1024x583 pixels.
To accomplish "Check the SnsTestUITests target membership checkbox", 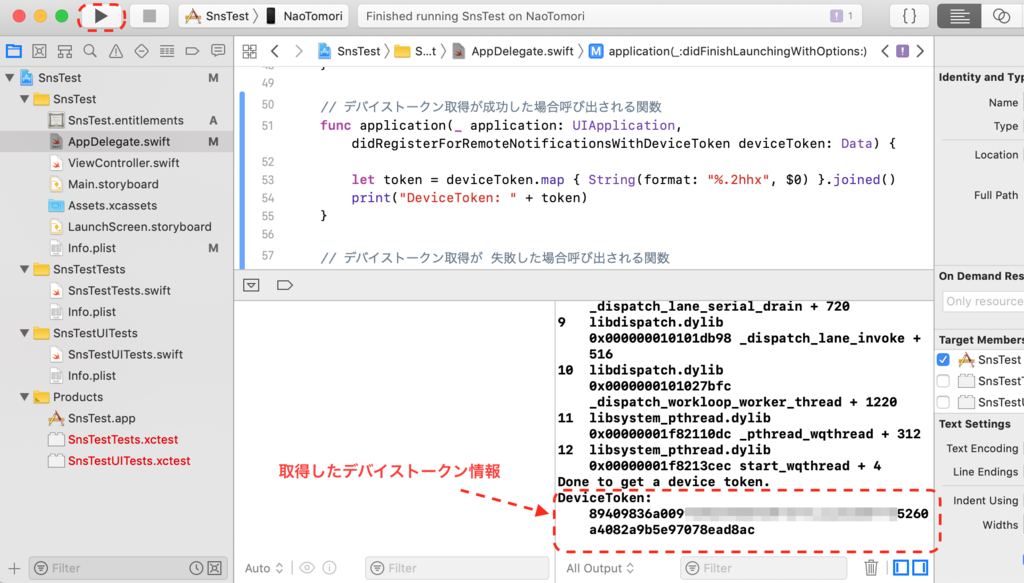I will [x=943, y=402].
